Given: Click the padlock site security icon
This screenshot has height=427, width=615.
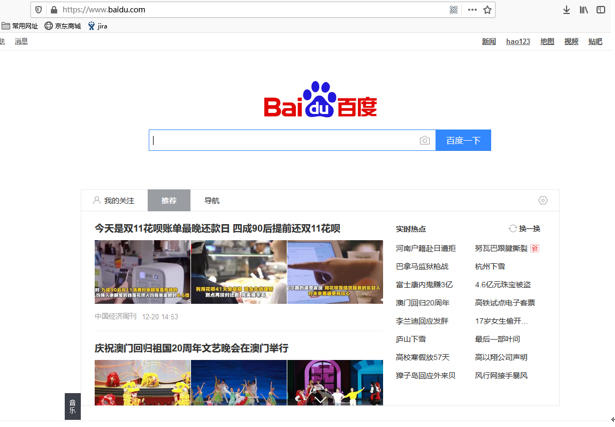Looking at the screenshot, I should pyautogui.click(x=54, y=10).
